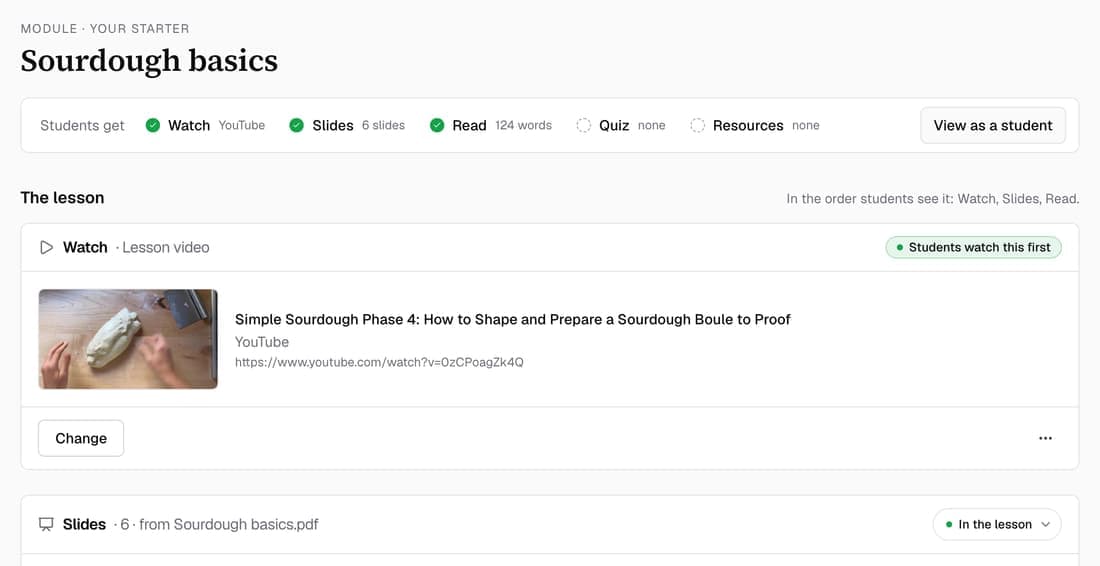Select the Read 124 words item
This screenshot has width=1100, height=566.
click(x=491, y=126)
